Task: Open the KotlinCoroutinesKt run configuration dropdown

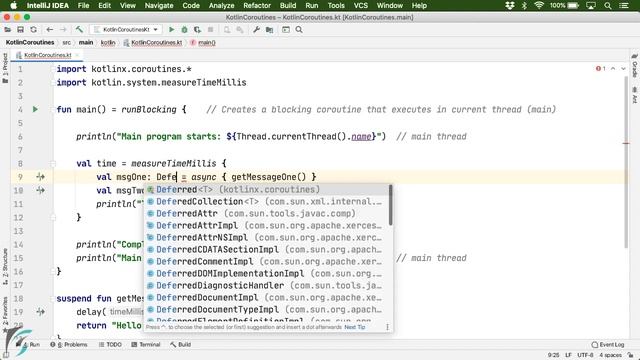Action: pos(126,29)
